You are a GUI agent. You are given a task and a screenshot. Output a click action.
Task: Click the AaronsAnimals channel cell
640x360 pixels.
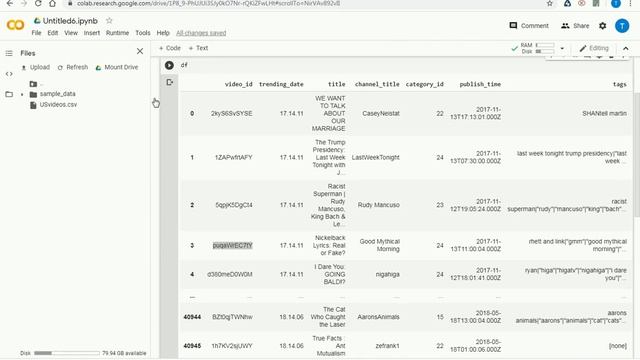[x=378, y=317]
